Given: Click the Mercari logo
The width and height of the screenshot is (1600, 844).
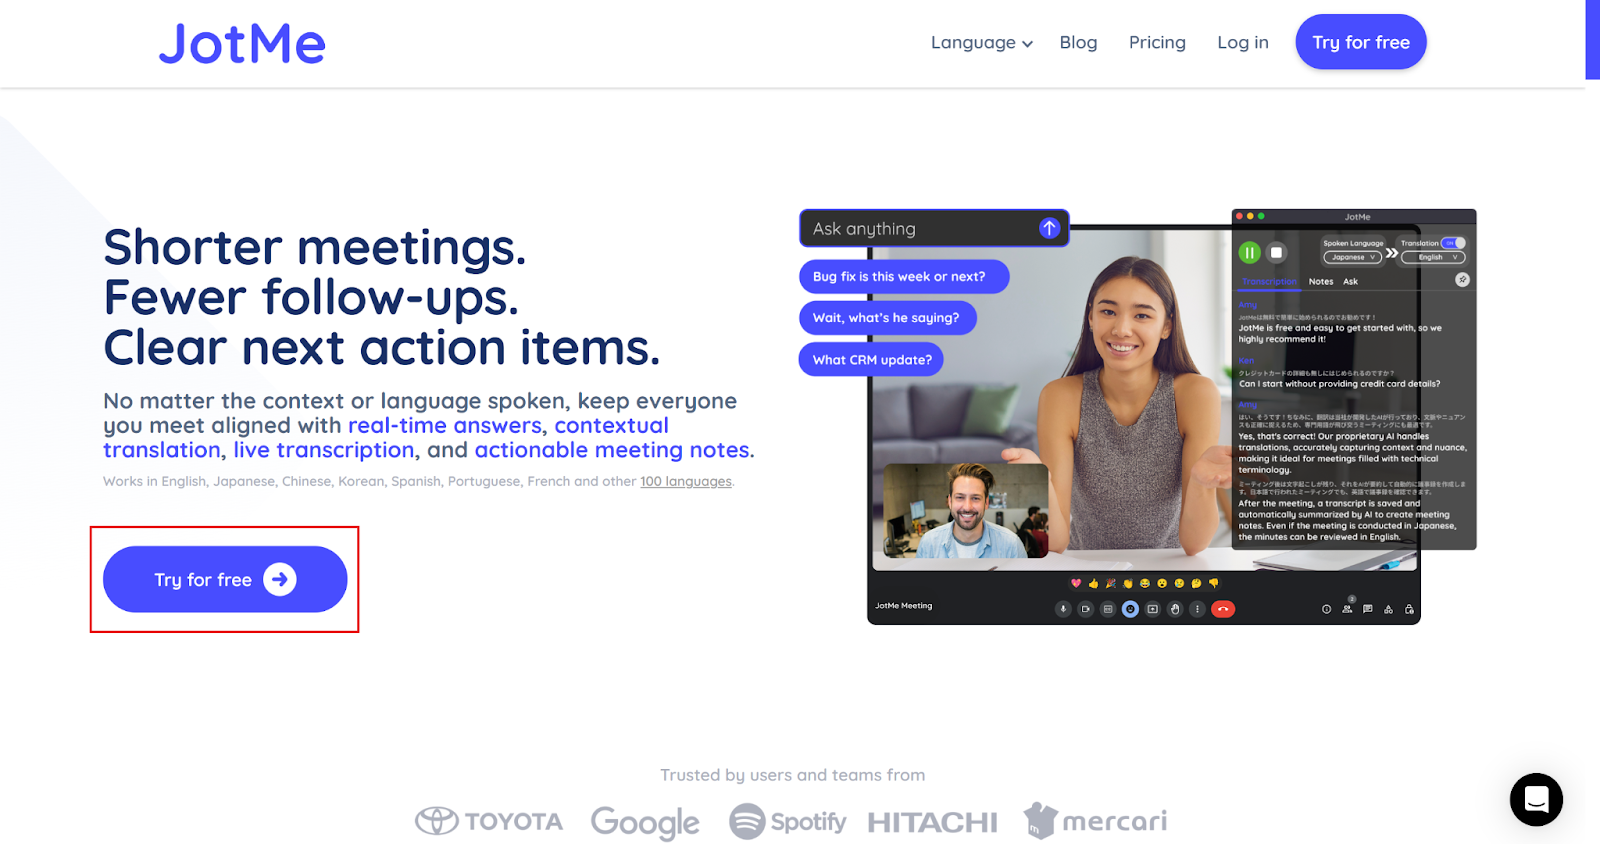Looking at the screenshot, I should [1095, 820].
